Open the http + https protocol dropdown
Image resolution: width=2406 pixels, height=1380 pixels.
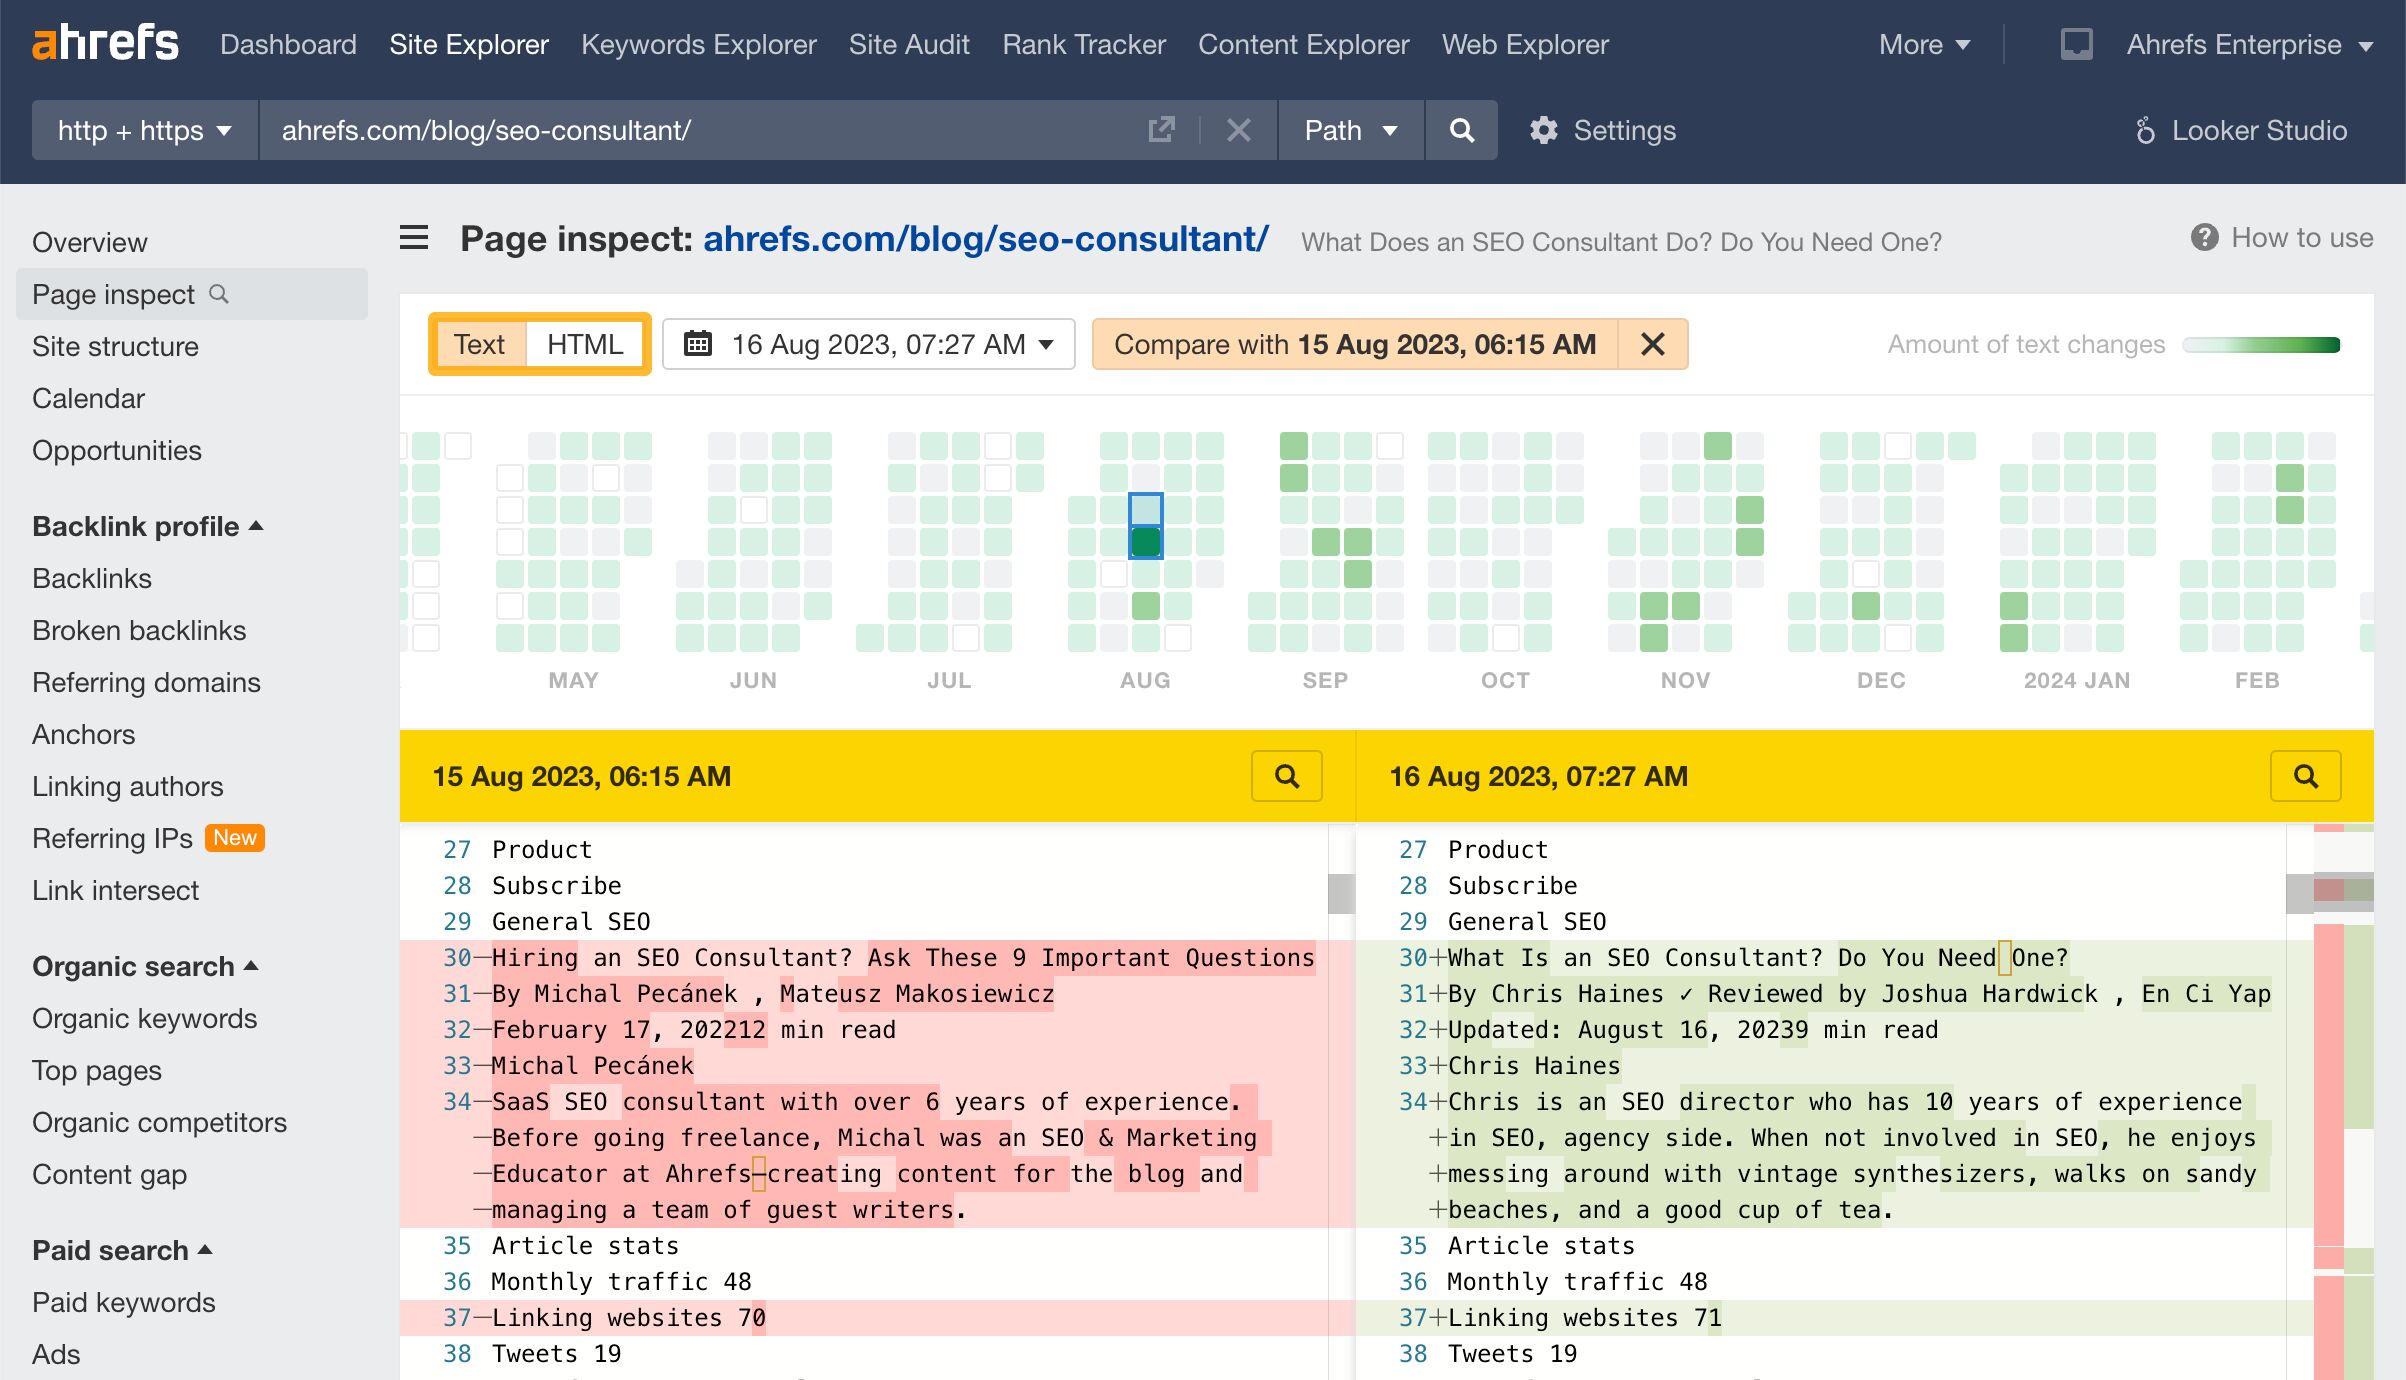tap(143, 130)
